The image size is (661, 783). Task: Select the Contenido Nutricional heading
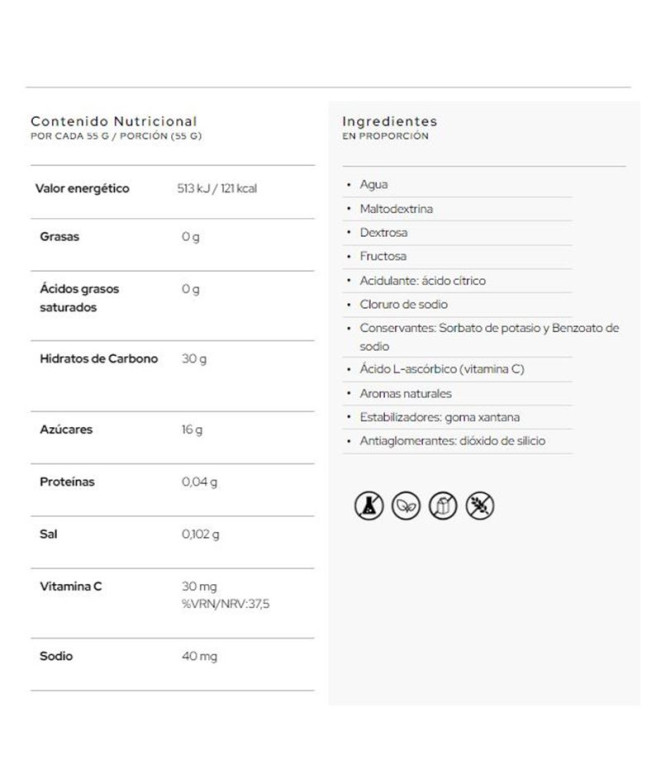(114, 121)
